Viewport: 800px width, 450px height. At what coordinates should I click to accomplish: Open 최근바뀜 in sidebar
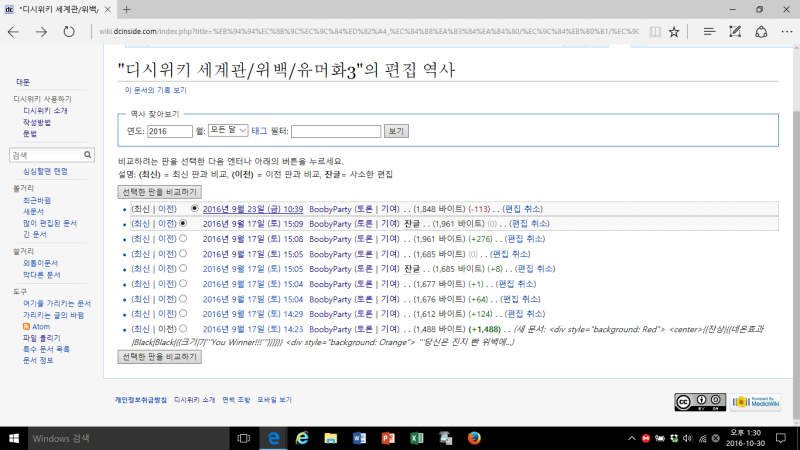(x=37, y=201)
